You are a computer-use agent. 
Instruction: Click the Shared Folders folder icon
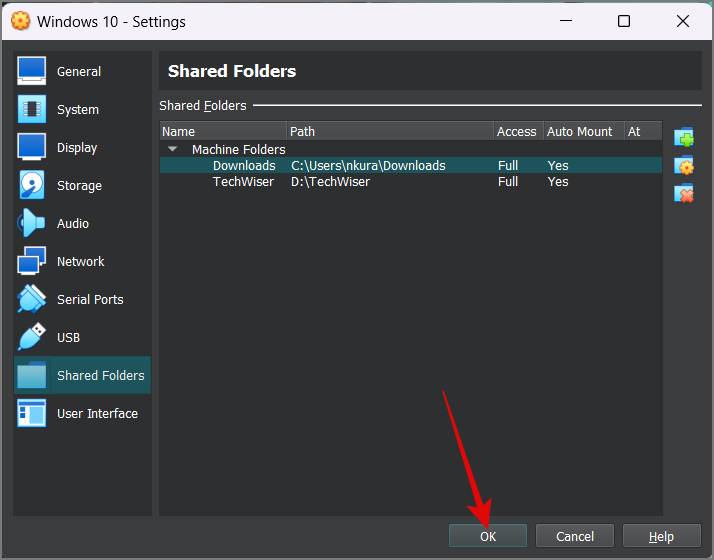pos(31,375)
